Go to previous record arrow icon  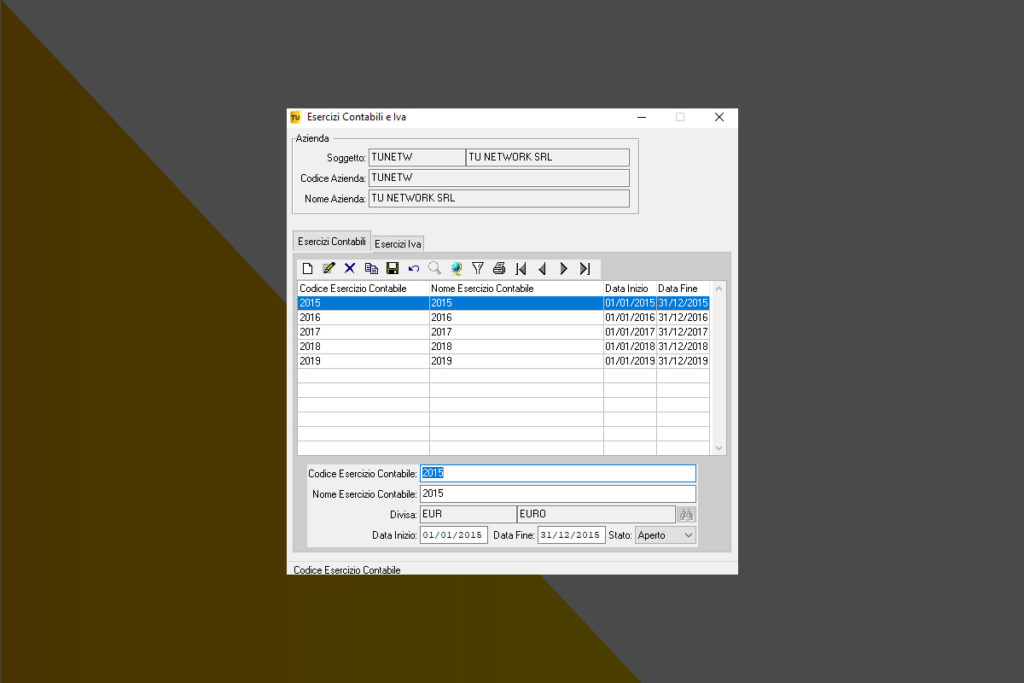tap(542, 268)
